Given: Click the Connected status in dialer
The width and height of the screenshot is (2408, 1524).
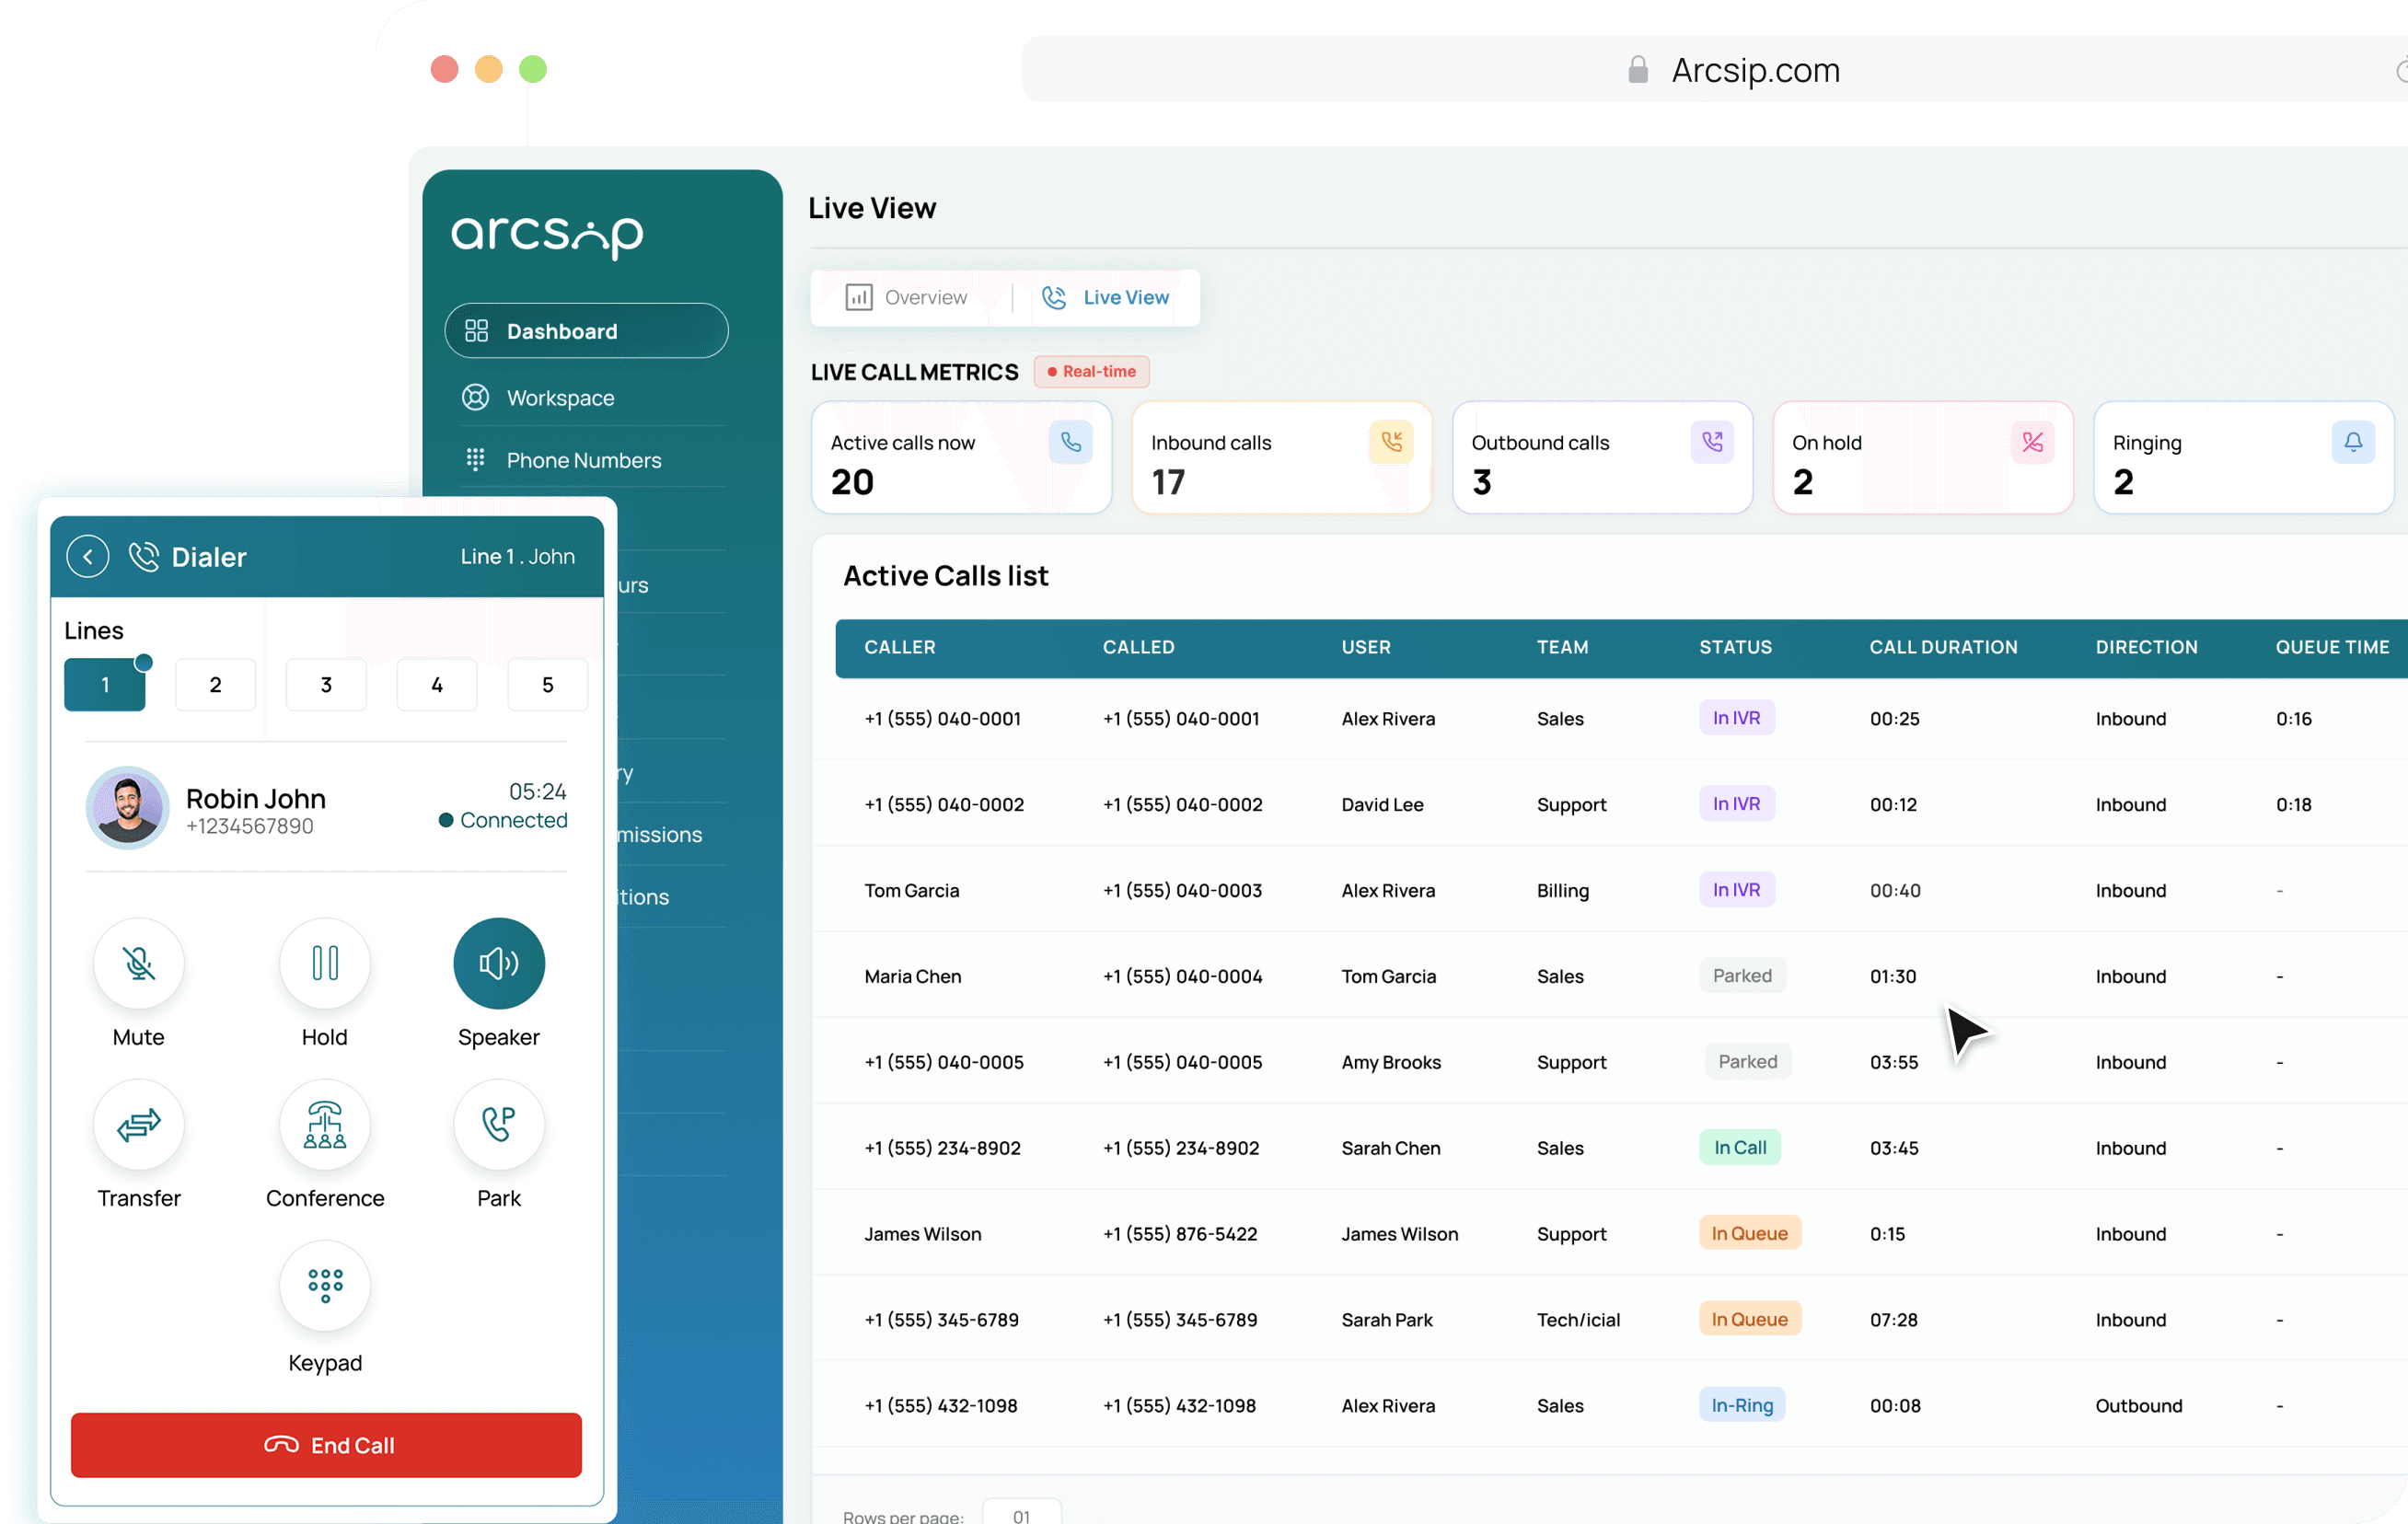Looking at the screenshot, I should 503,820.
